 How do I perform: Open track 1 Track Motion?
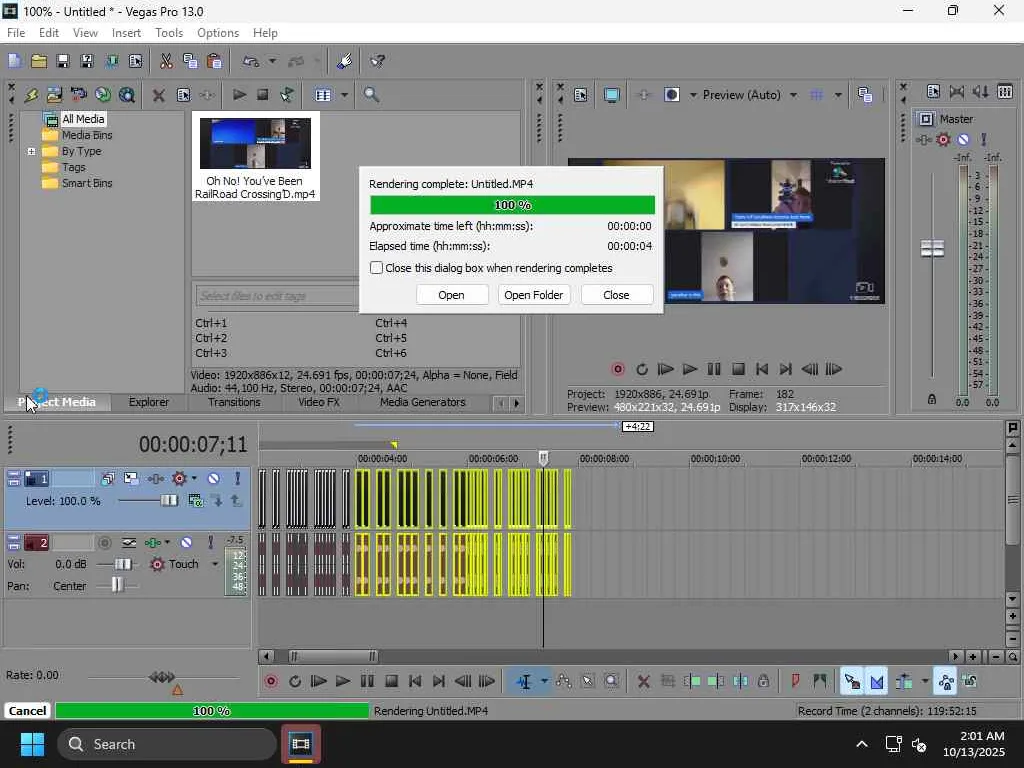(131, 479)
